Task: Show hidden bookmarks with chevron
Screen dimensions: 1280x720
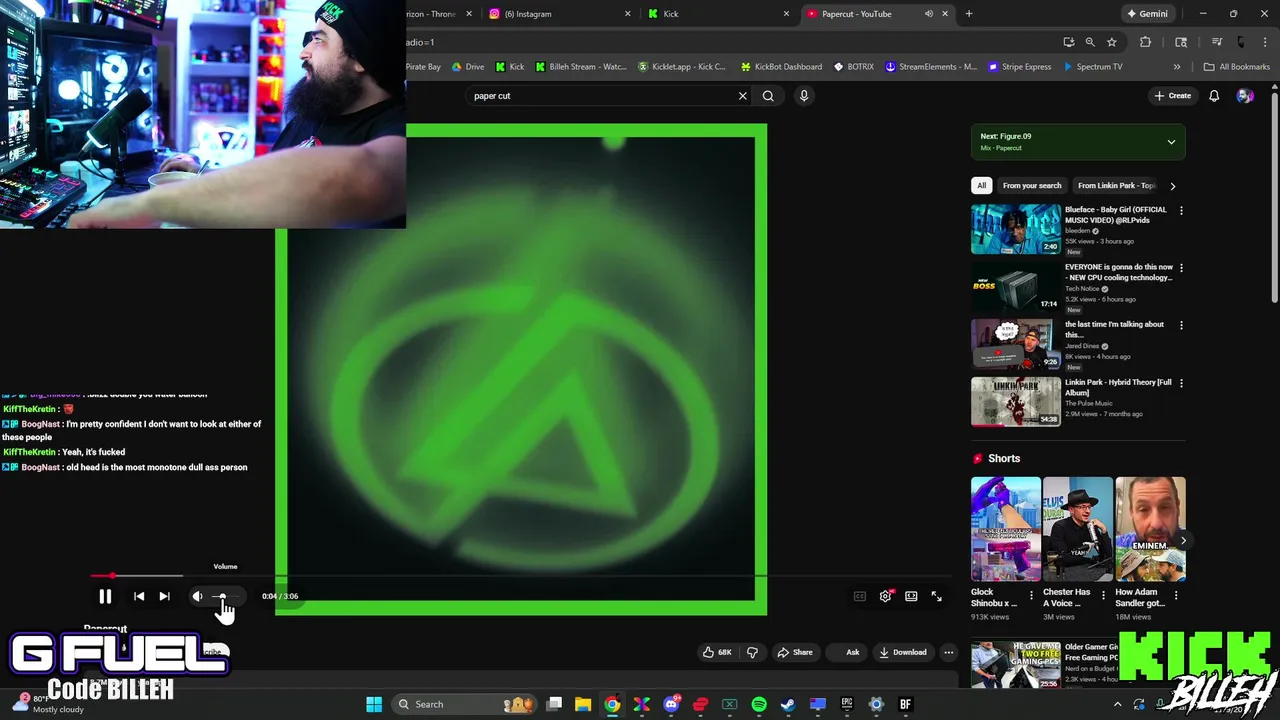Action: pos(1176,67)
